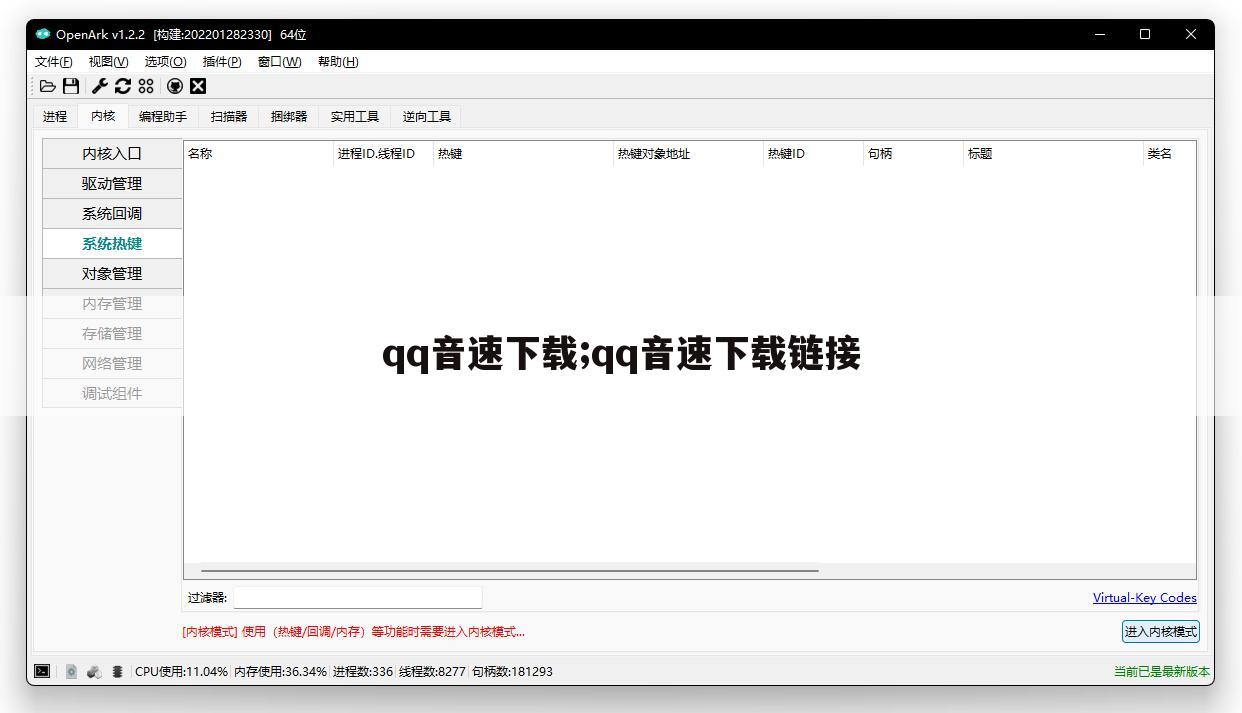The image size is (1242, 713).
Task: Select 调试组件 in the sidebar
Action: tap(112, 393)
